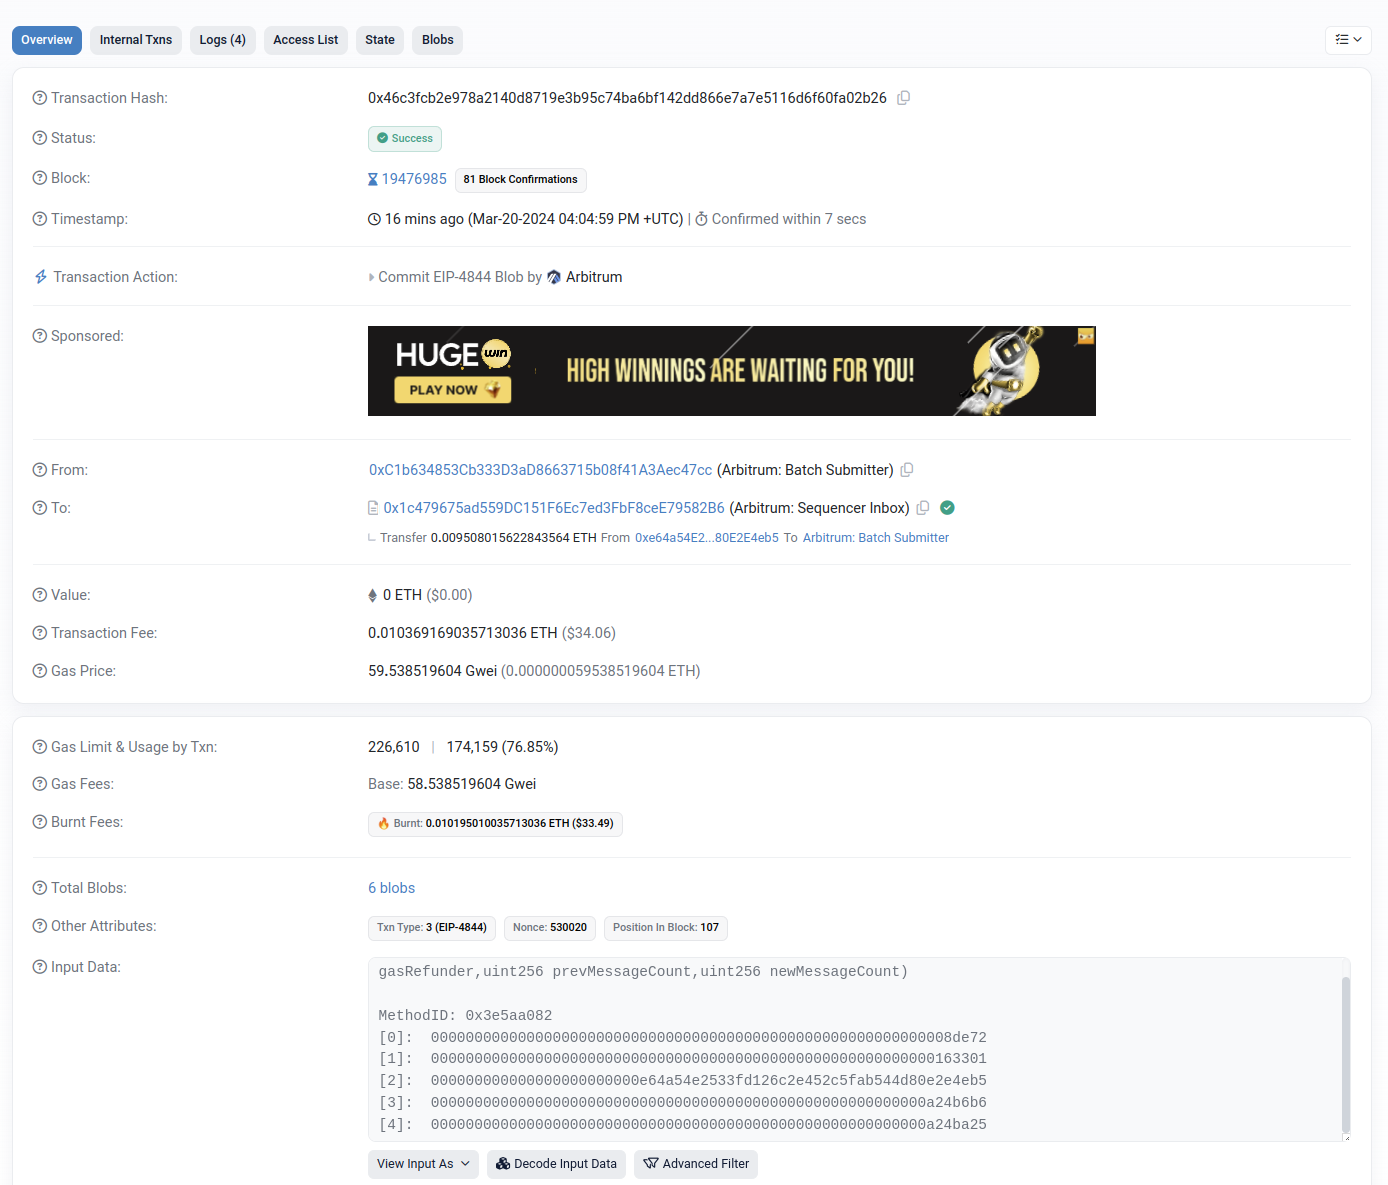Screen dimensions: 1388x1185
Task: Open the view options list dropdown
Action: tap(1347, 40)
